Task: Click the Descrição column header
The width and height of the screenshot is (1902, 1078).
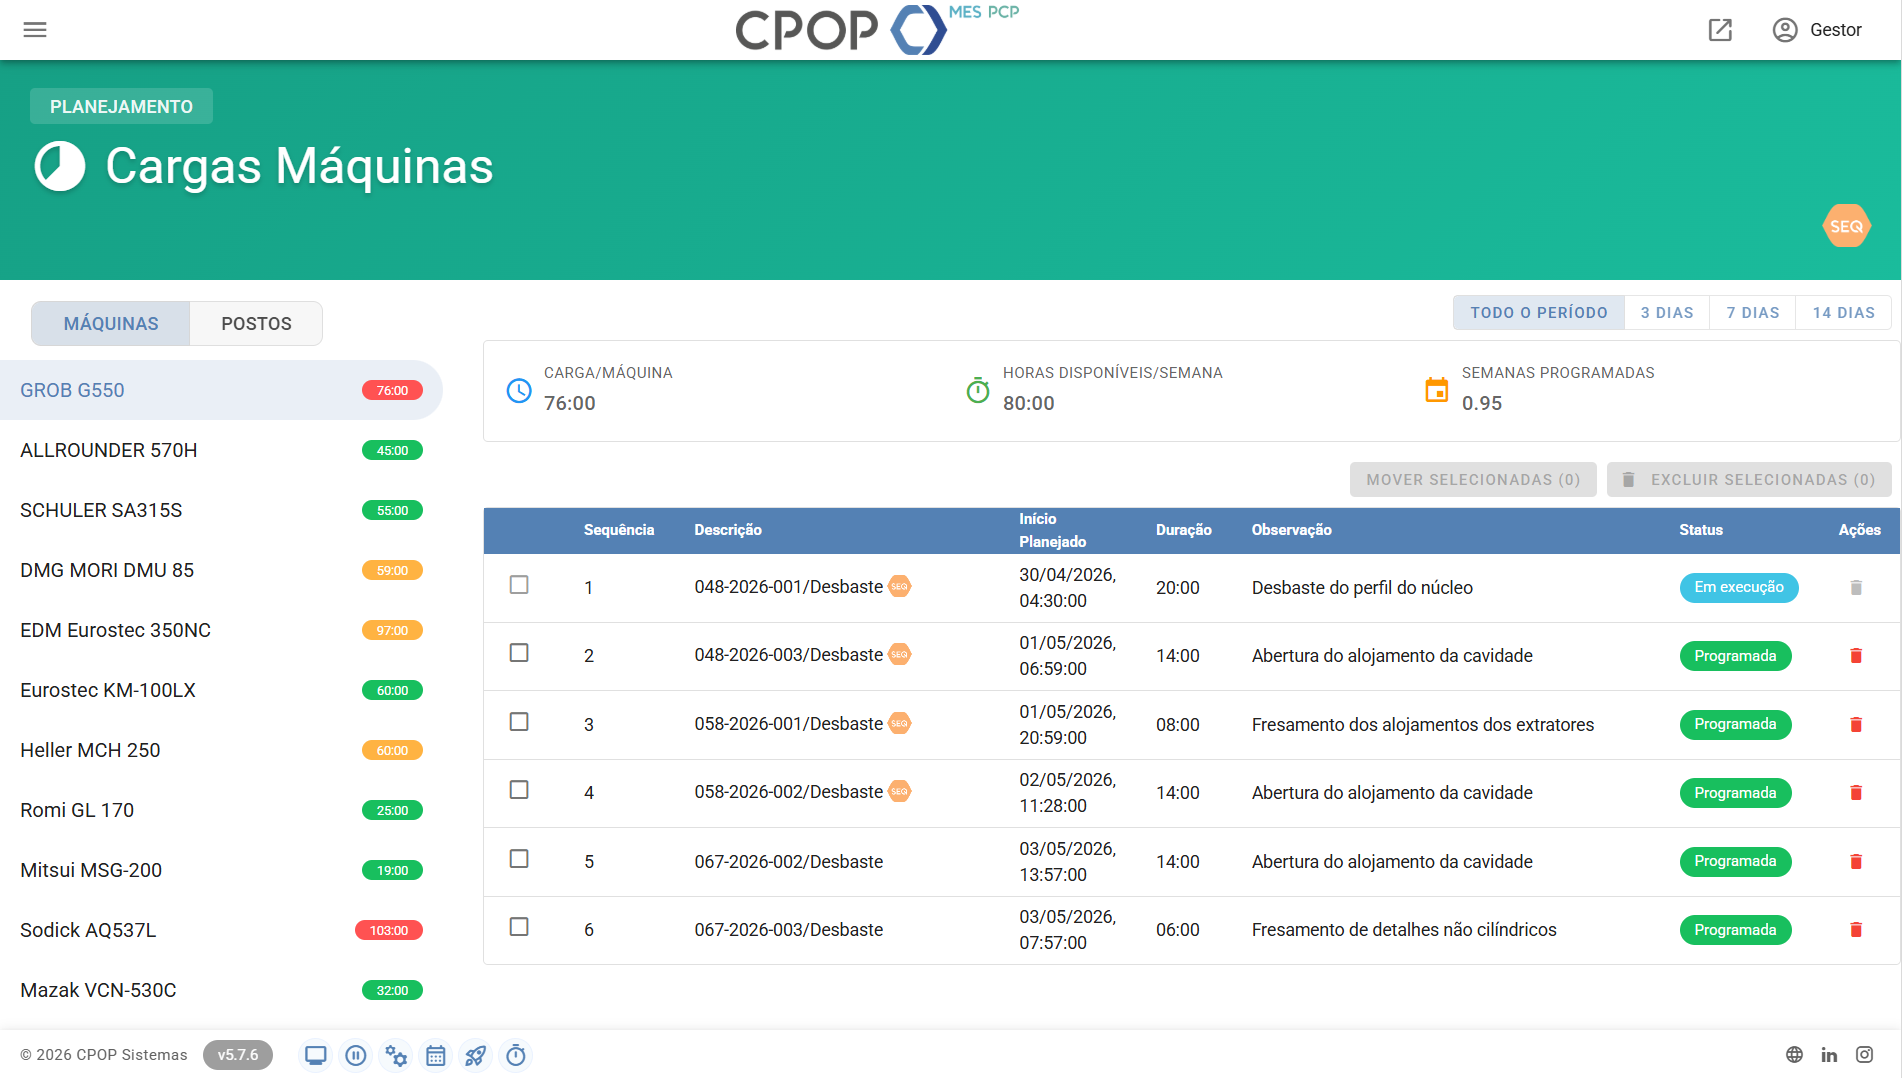Action: [x=728, y=530]
